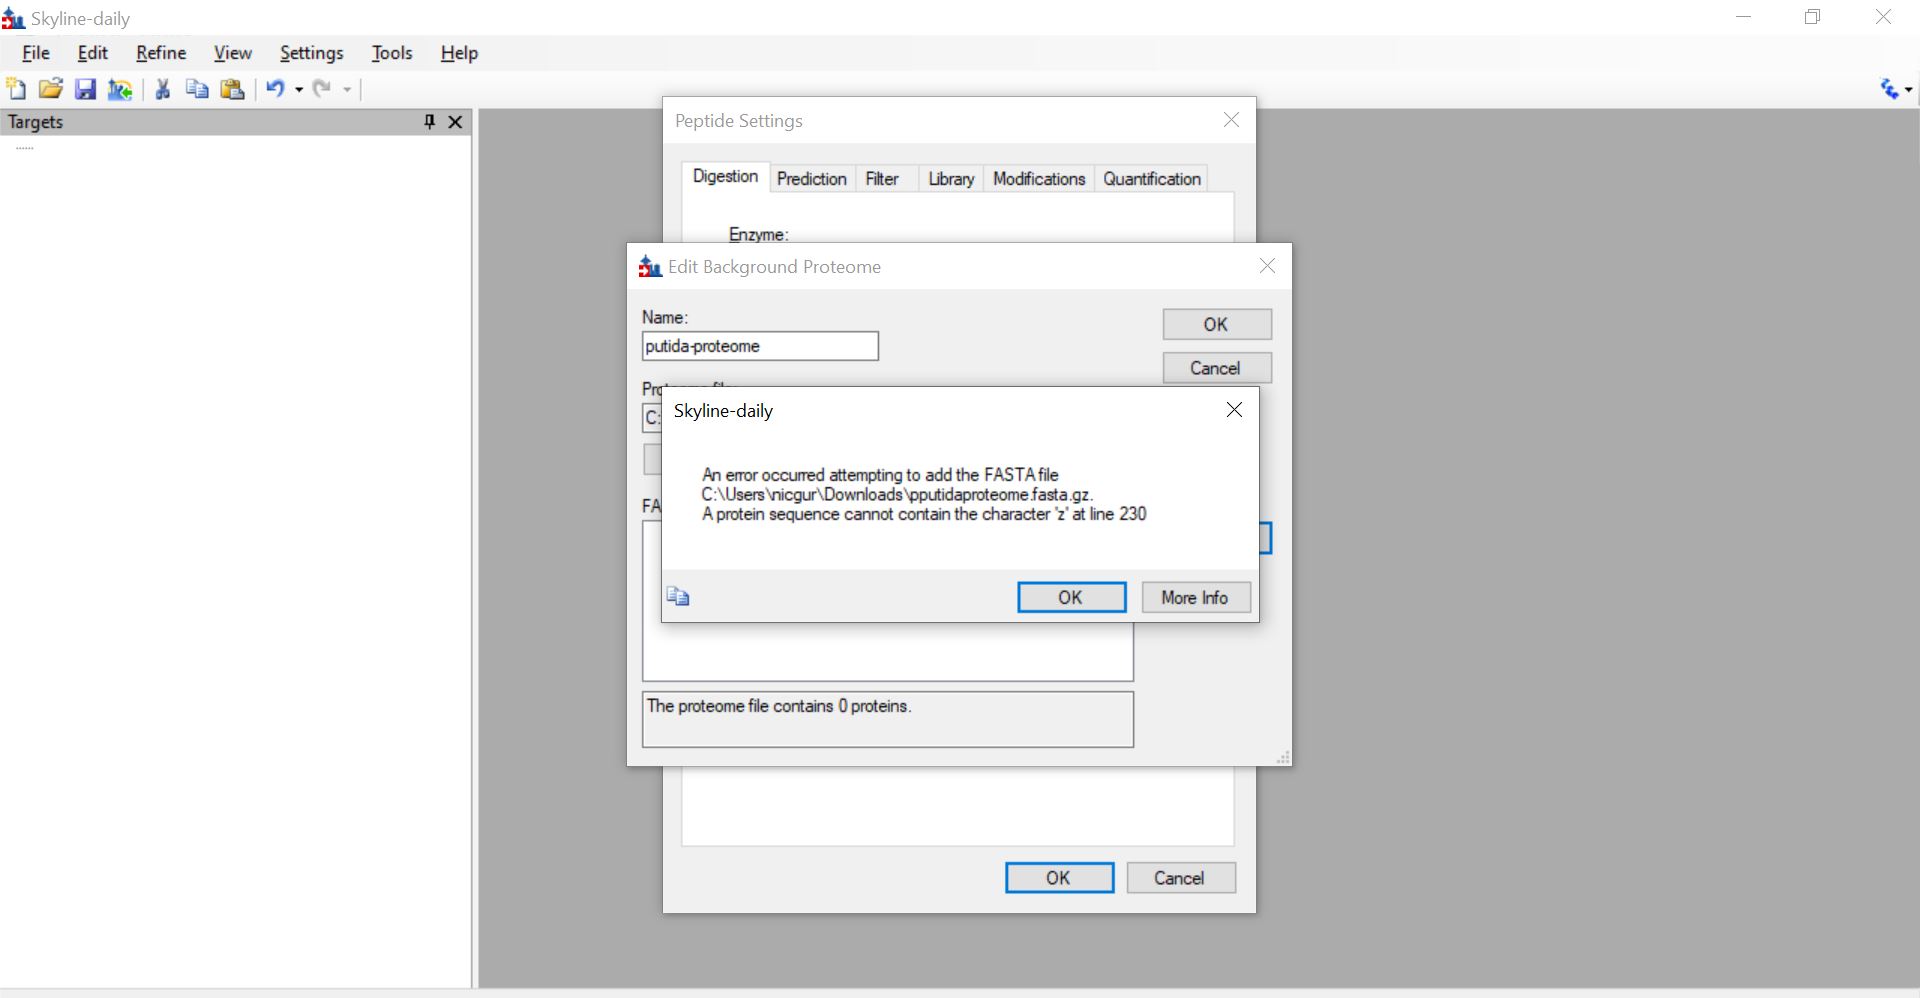1920x998 pixels.
Task: Click the Undo arrow icon
Action: [x=275, y=89]
